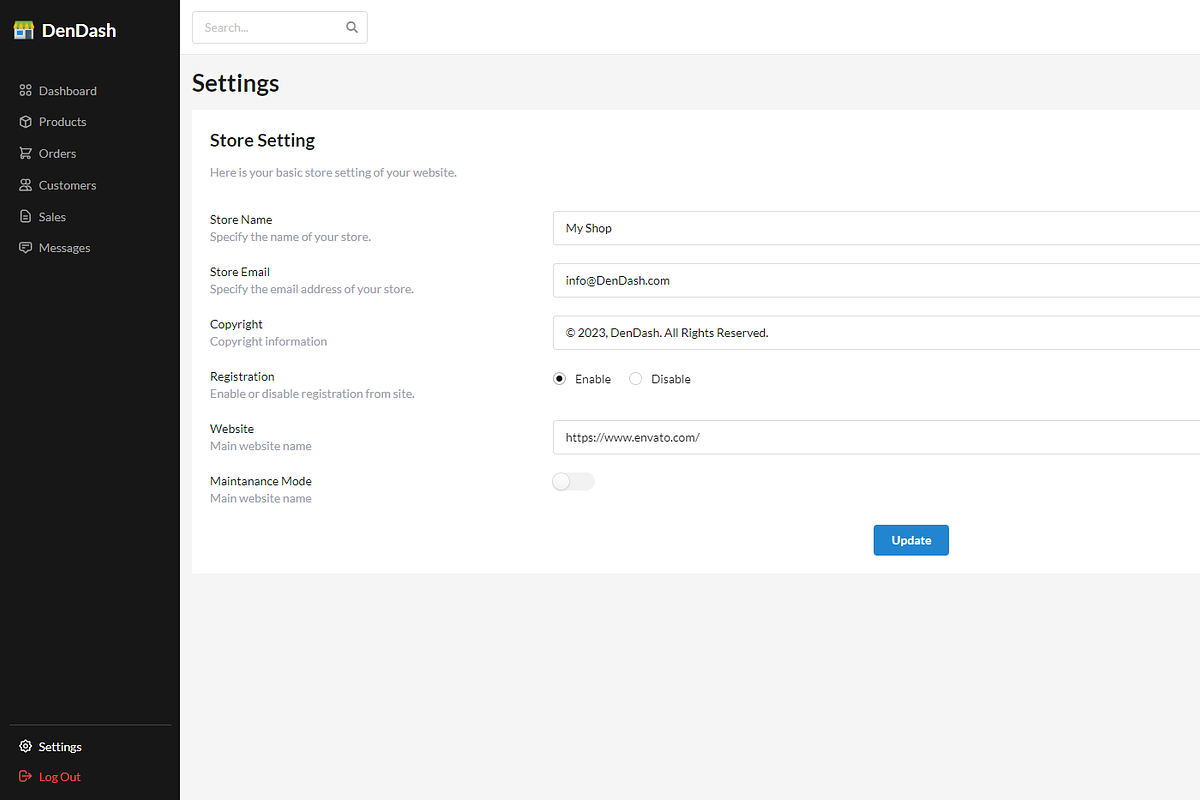Screen dimensions: 1200x800
Task: Click the red Log Out arrow icon
Action: pyautogui.click(x=26, y=777)
